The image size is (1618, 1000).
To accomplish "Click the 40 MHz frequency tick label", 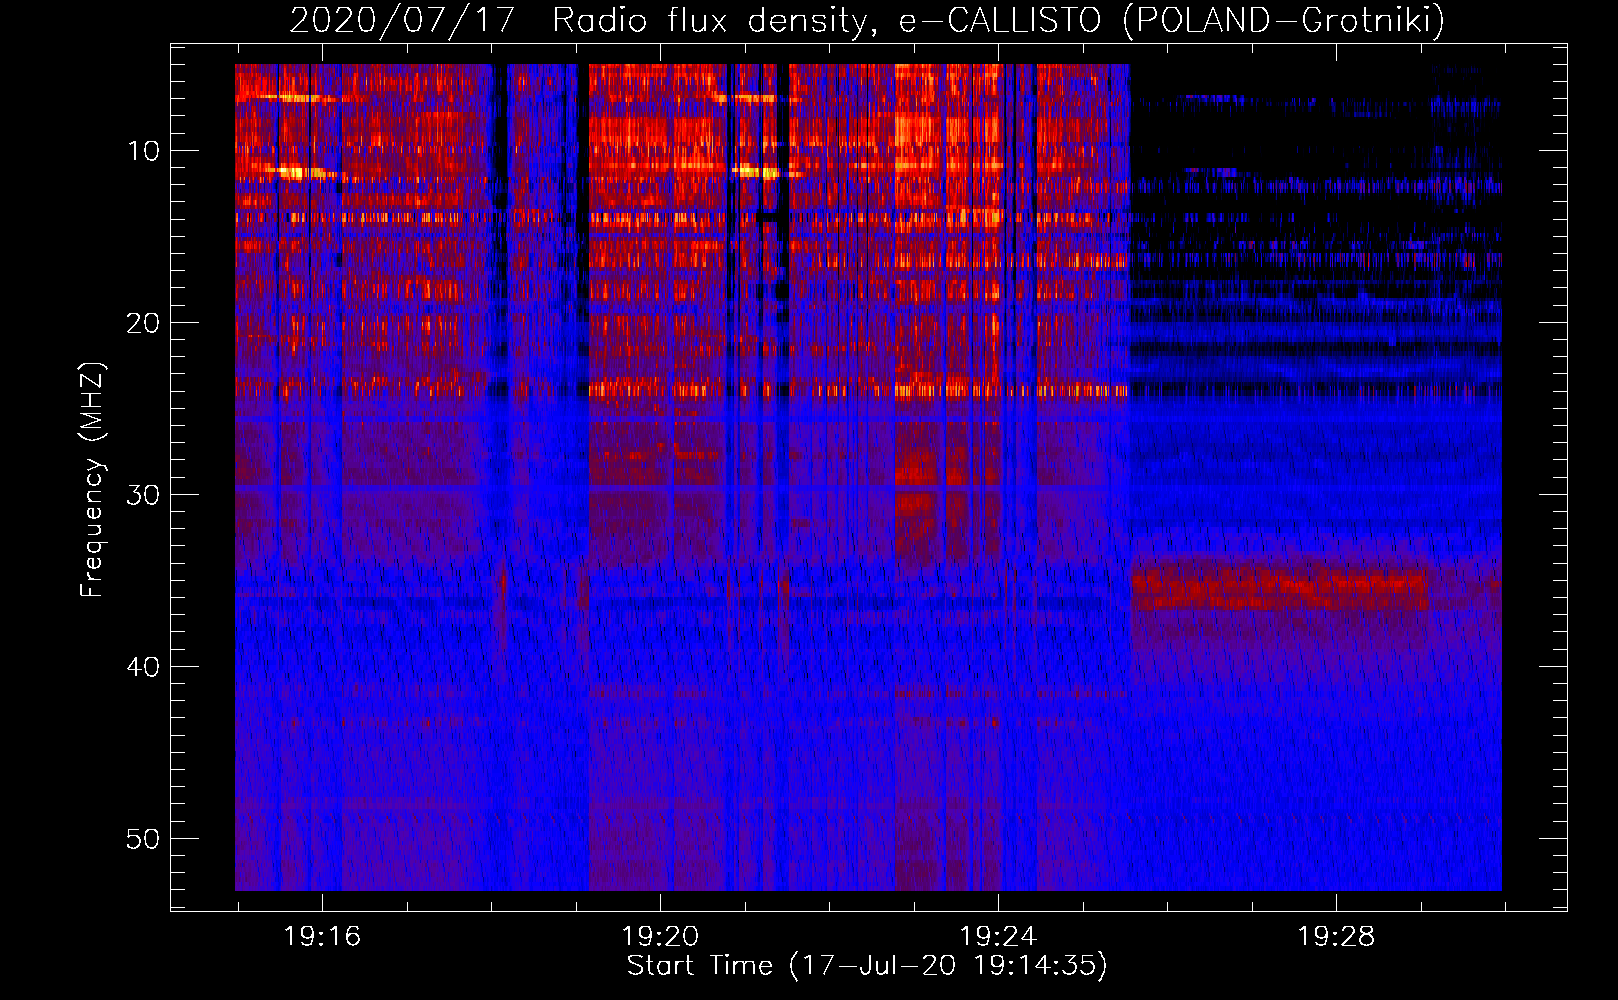I will (x=144, y=667).
